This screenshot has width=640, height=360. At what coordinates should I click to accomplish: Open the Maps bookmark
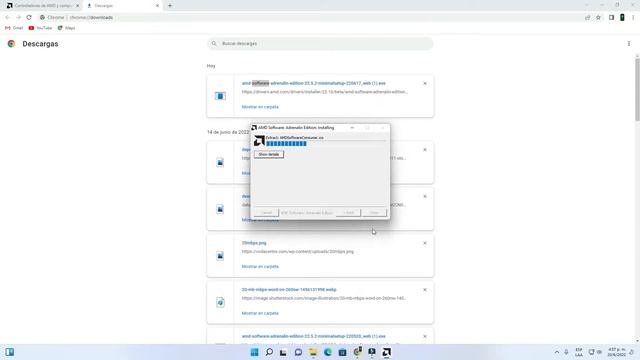(x=67, y=28)
